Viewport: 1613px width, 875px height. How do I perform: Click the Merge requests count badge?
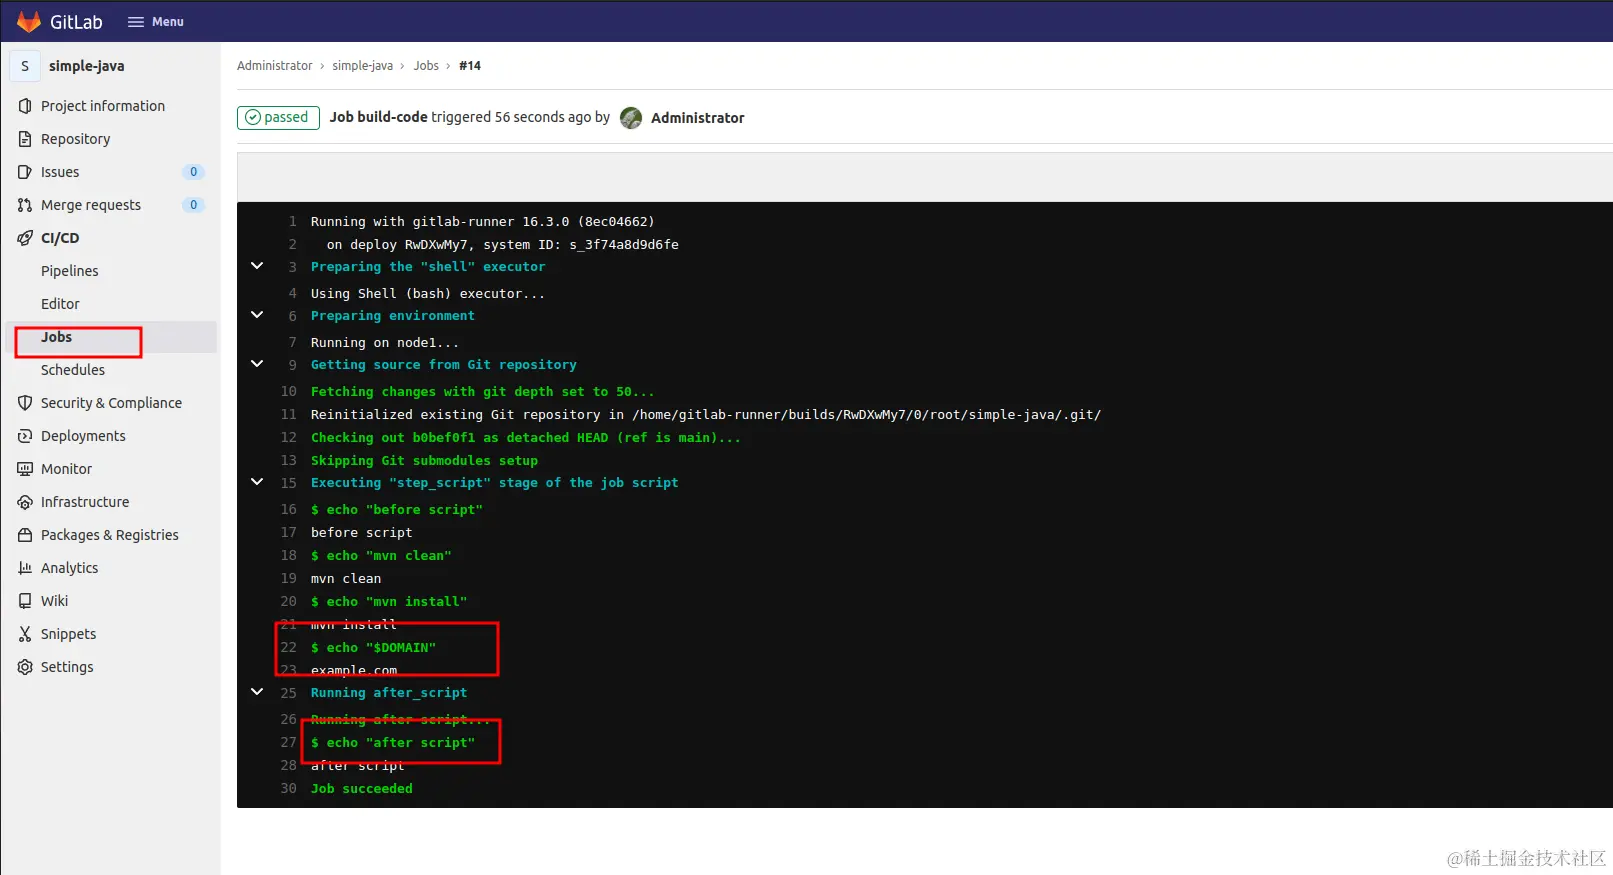pyautogui.click(x=194, y=205)
